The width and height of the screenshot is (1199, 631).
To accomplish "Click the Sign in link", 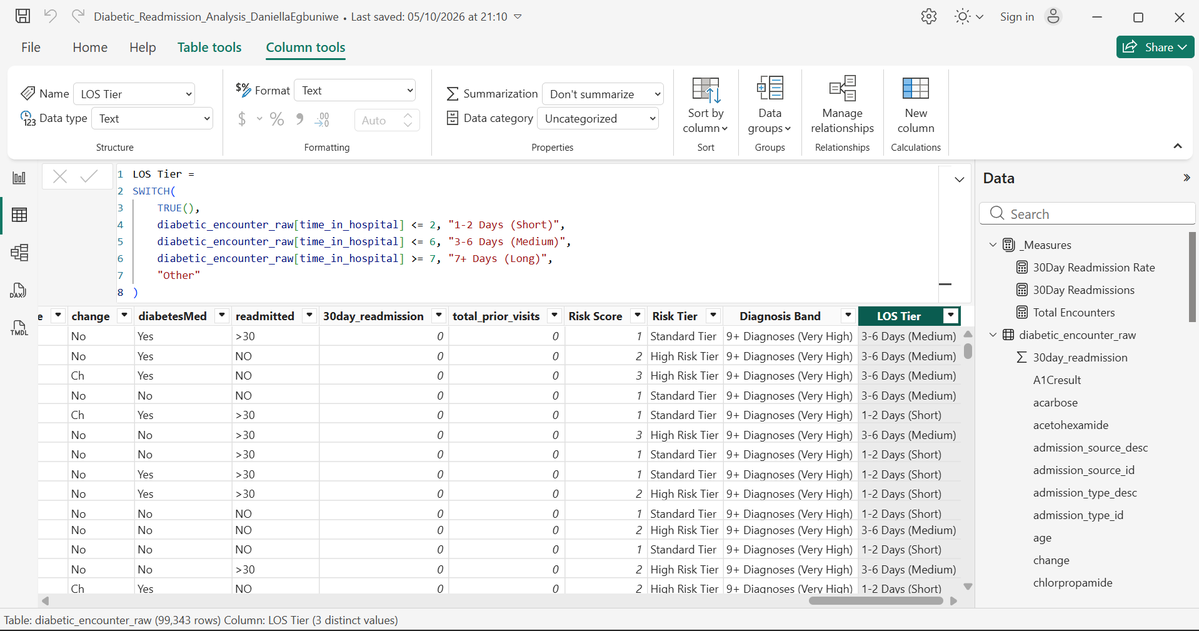I will pos(1016,17).
